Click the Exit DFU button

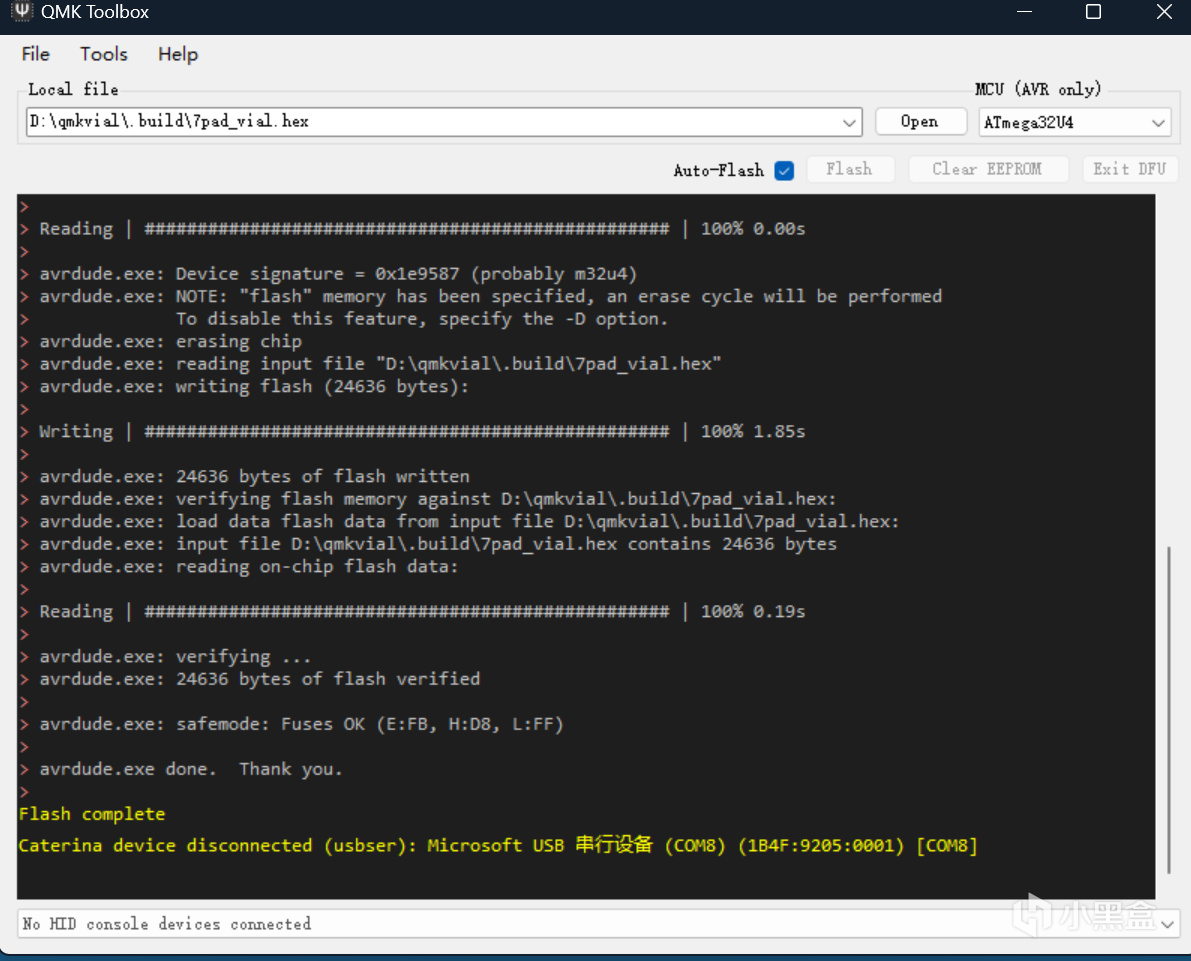[1129, 169]
